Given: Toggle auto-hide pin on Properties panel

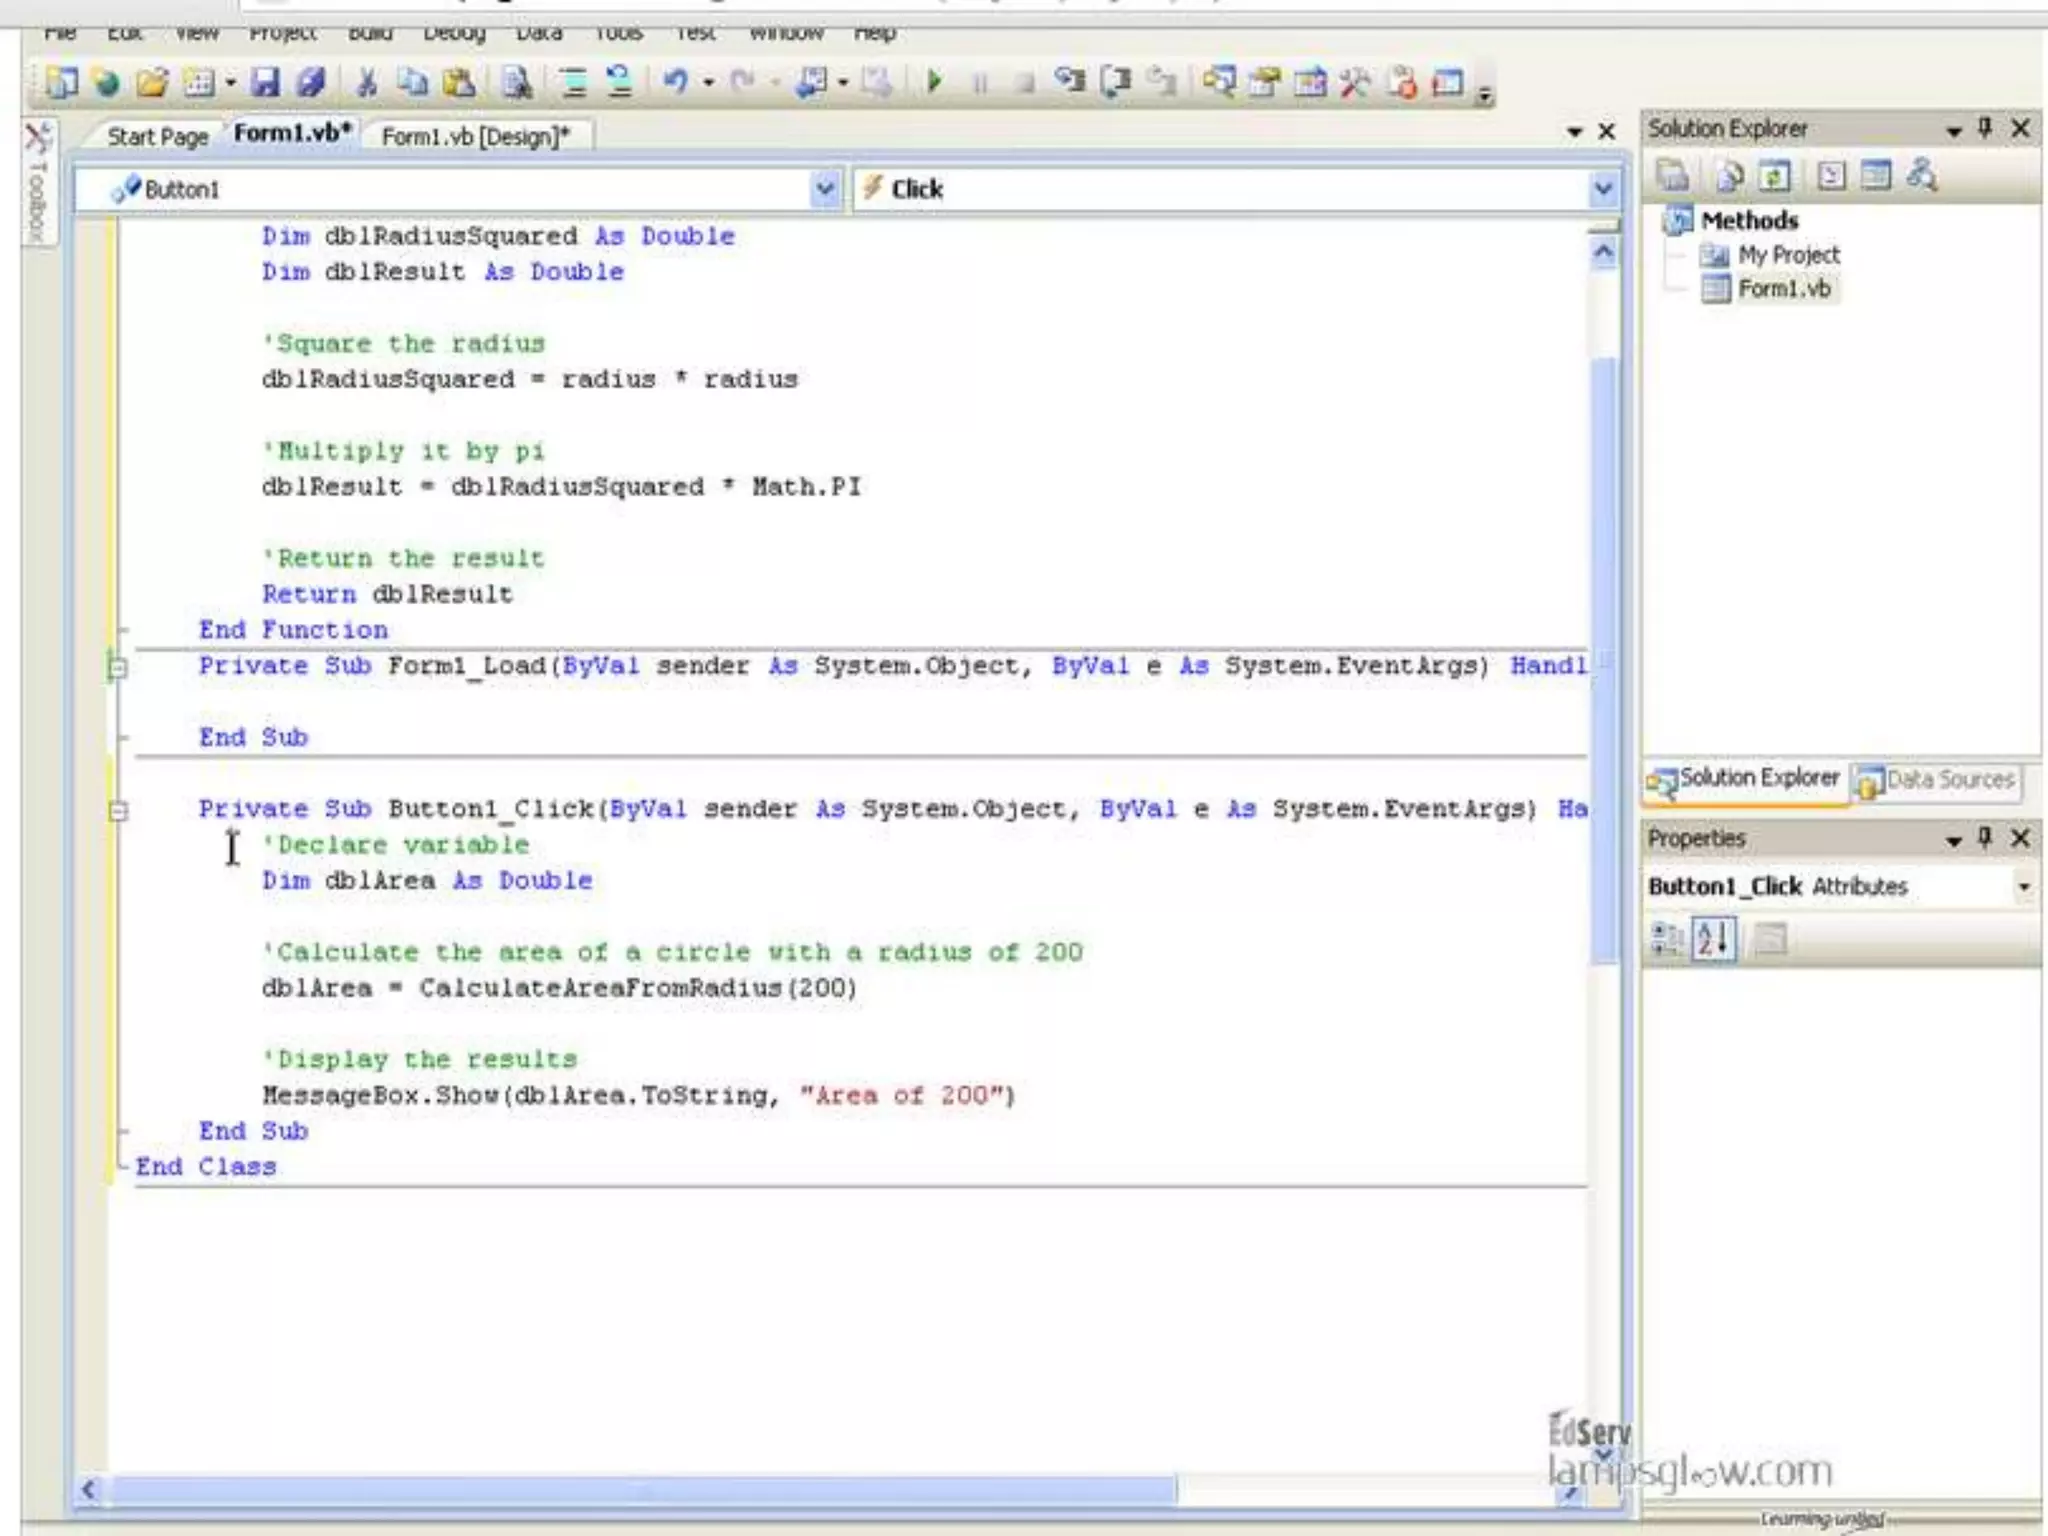Looking at the screenshot, I should 1986,838.
